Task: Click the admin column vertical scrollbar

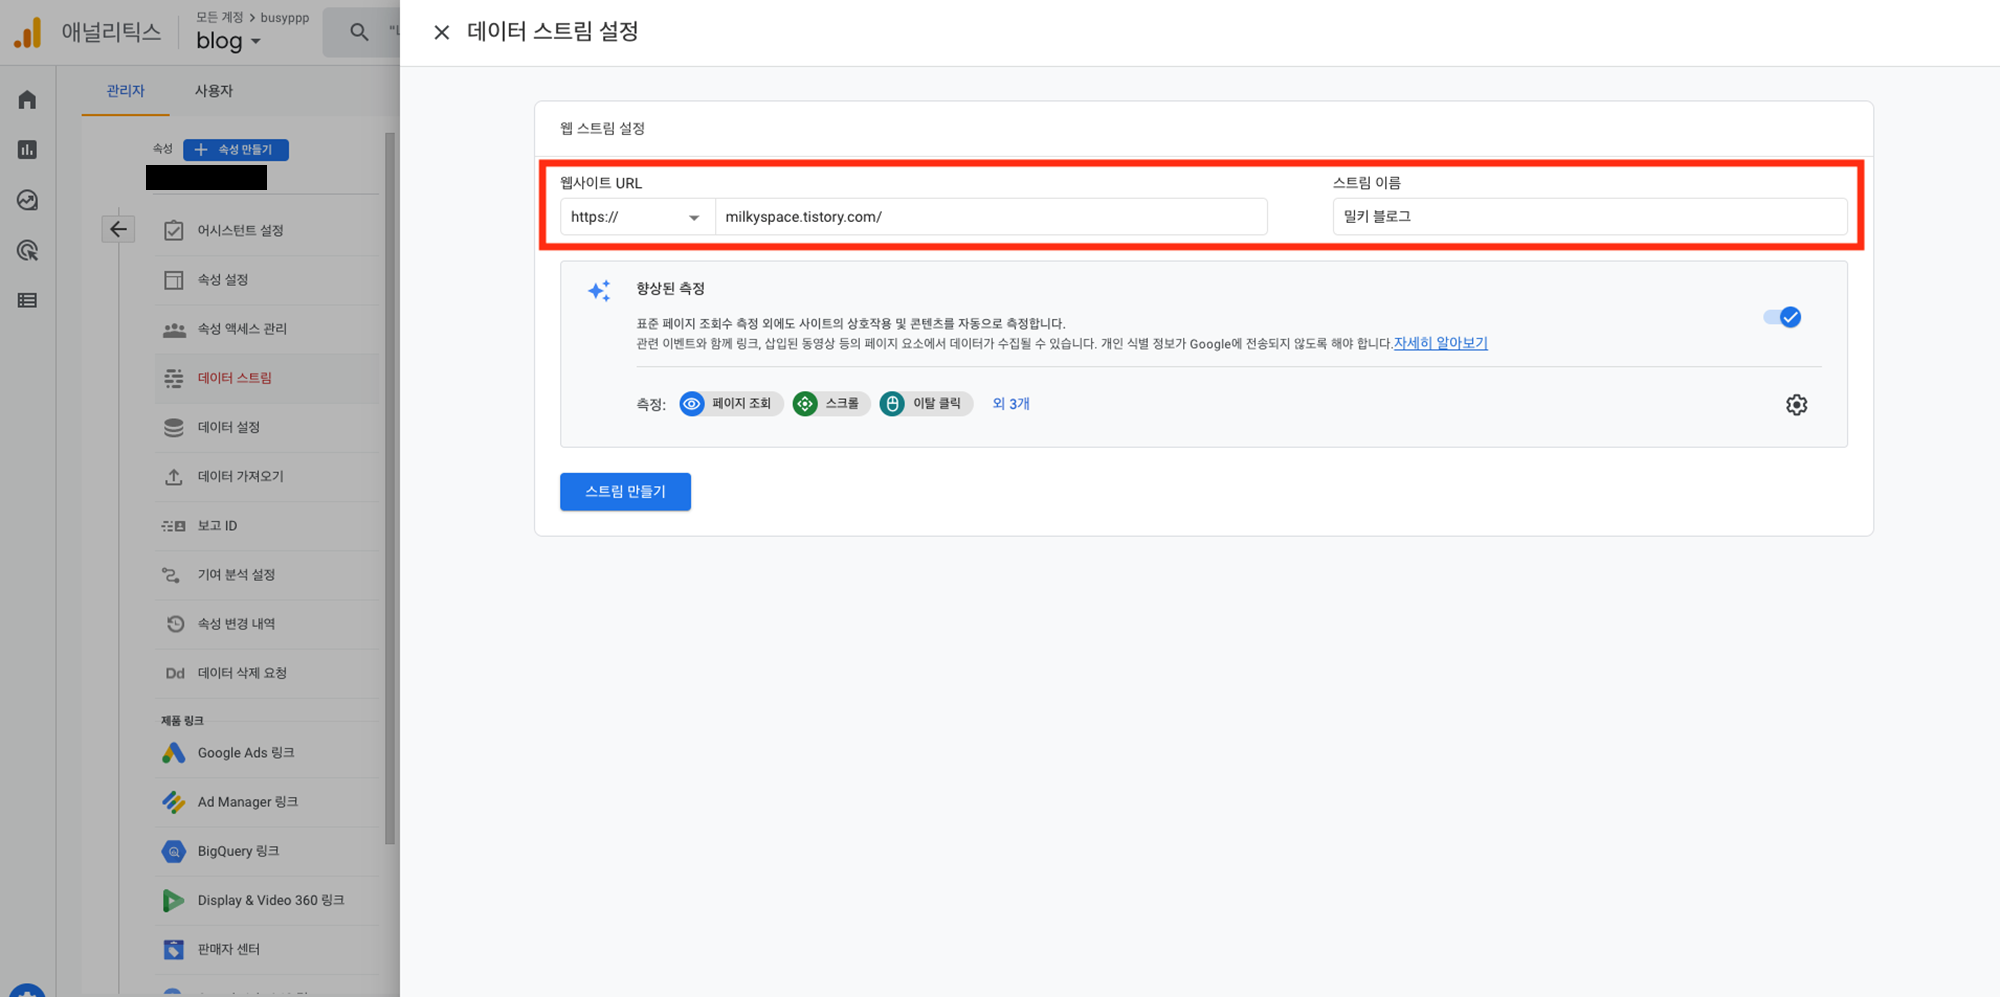Action: [390, 488]
